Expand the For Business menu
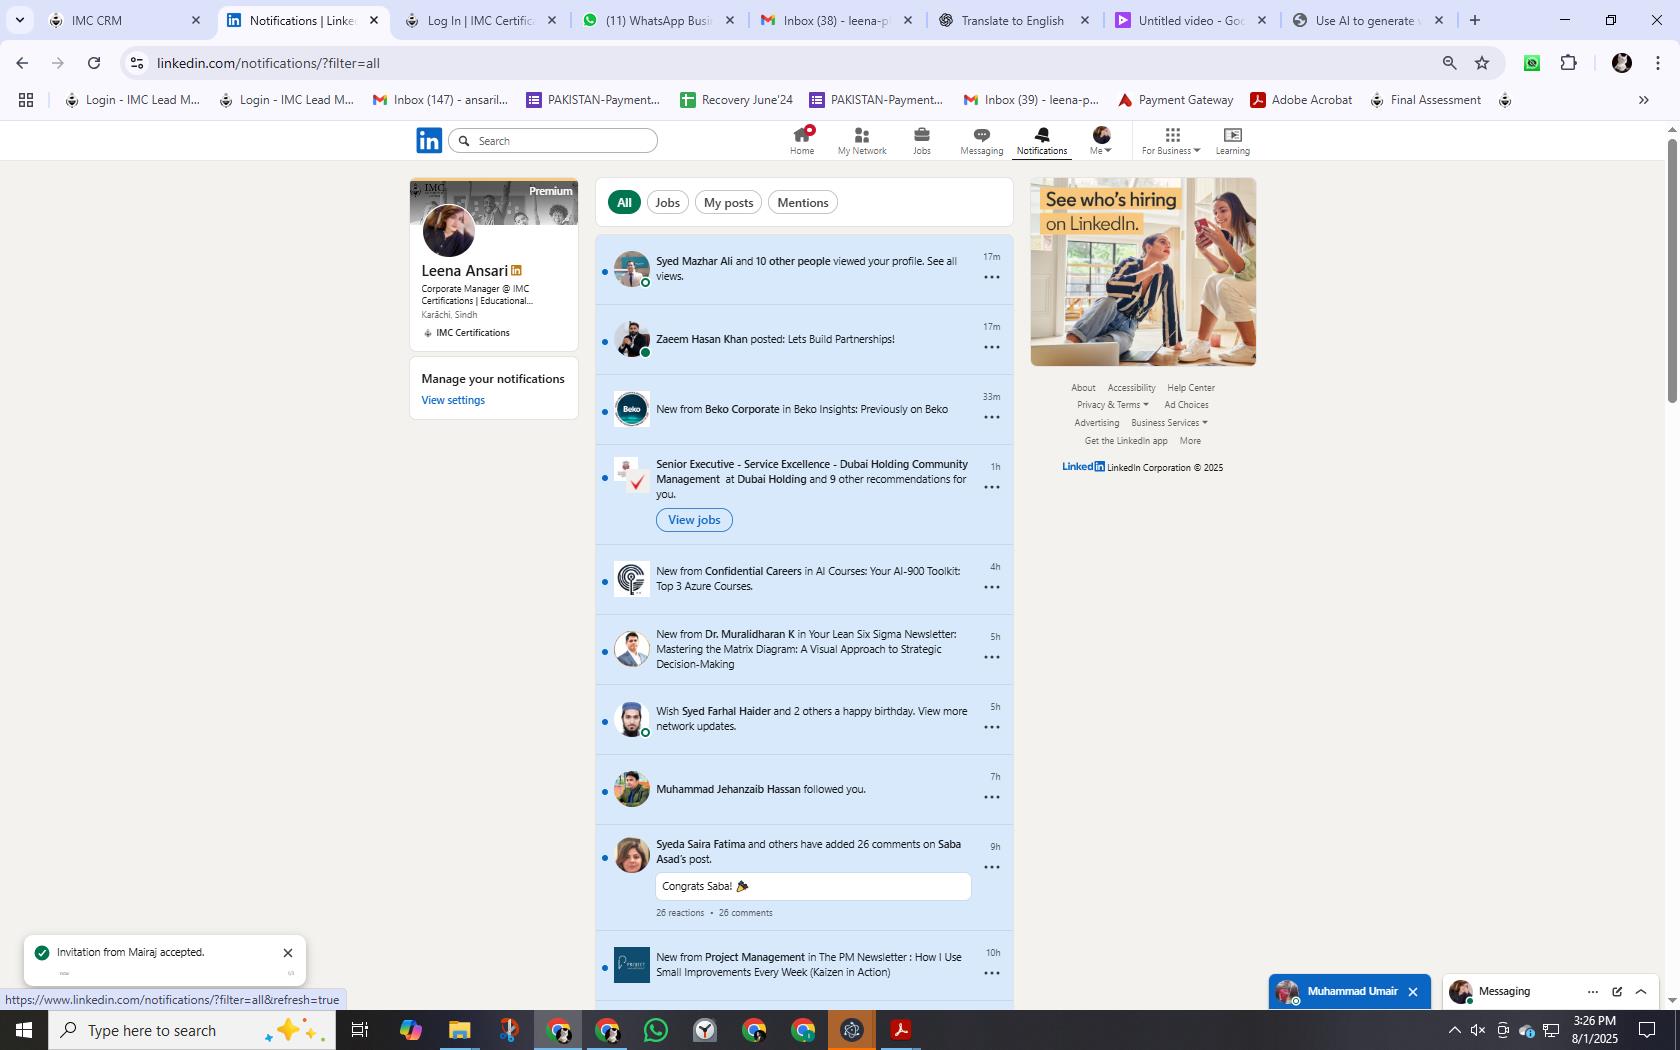 click(x=1171, y=140)
